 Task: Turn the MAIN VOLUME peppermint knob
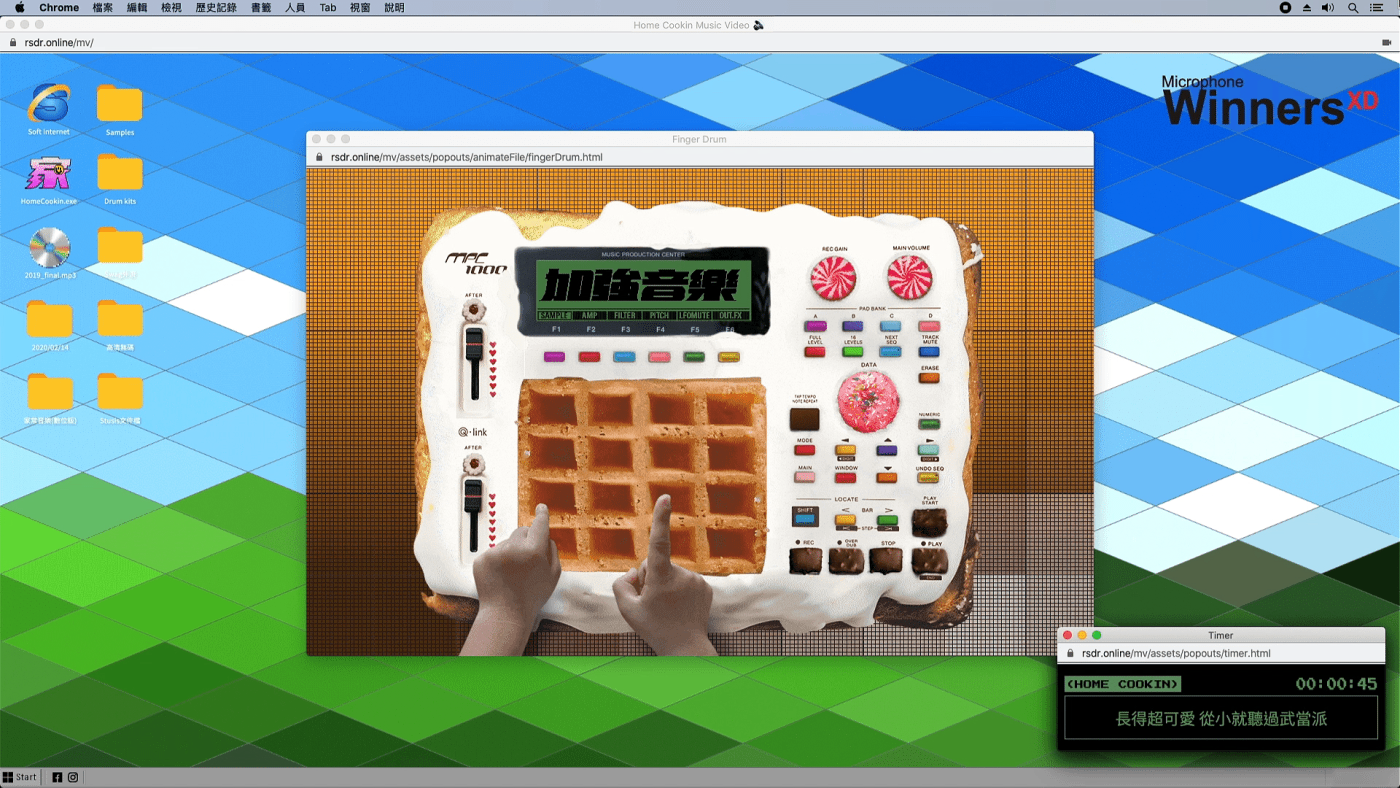[910, 277]
